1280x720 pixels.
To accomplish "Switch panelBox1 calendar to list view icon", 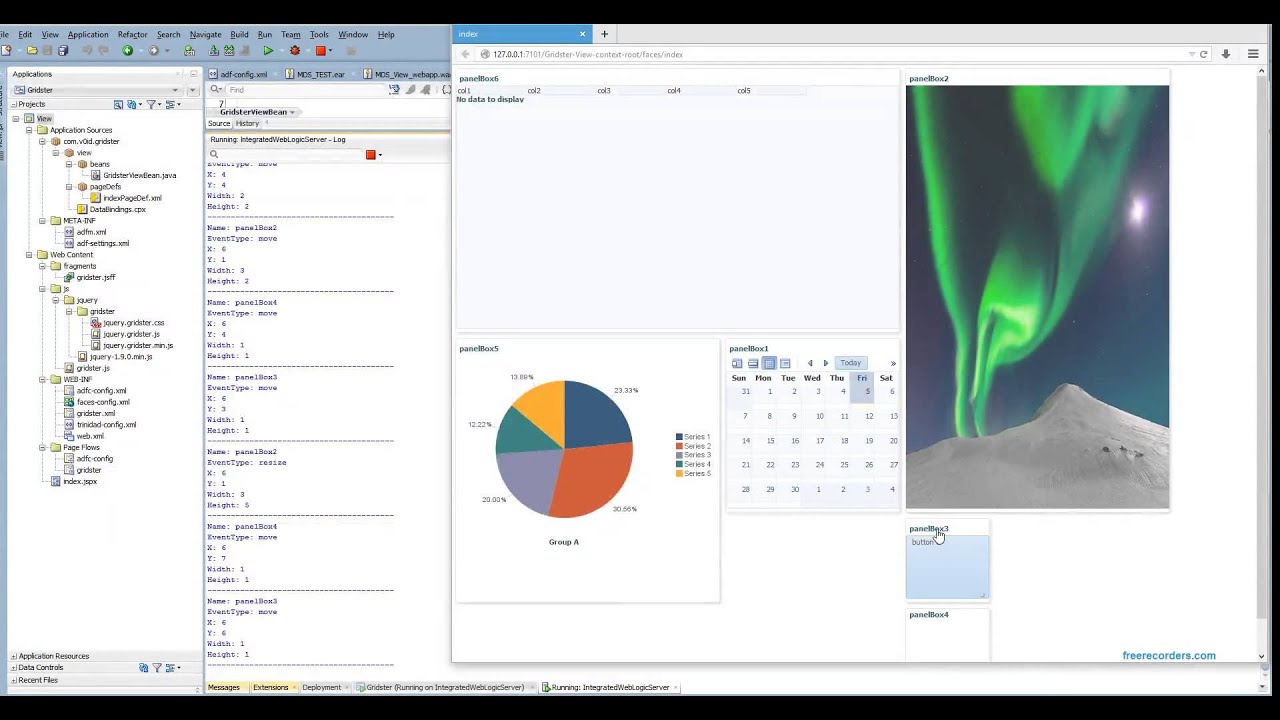I will click(785, 363).
